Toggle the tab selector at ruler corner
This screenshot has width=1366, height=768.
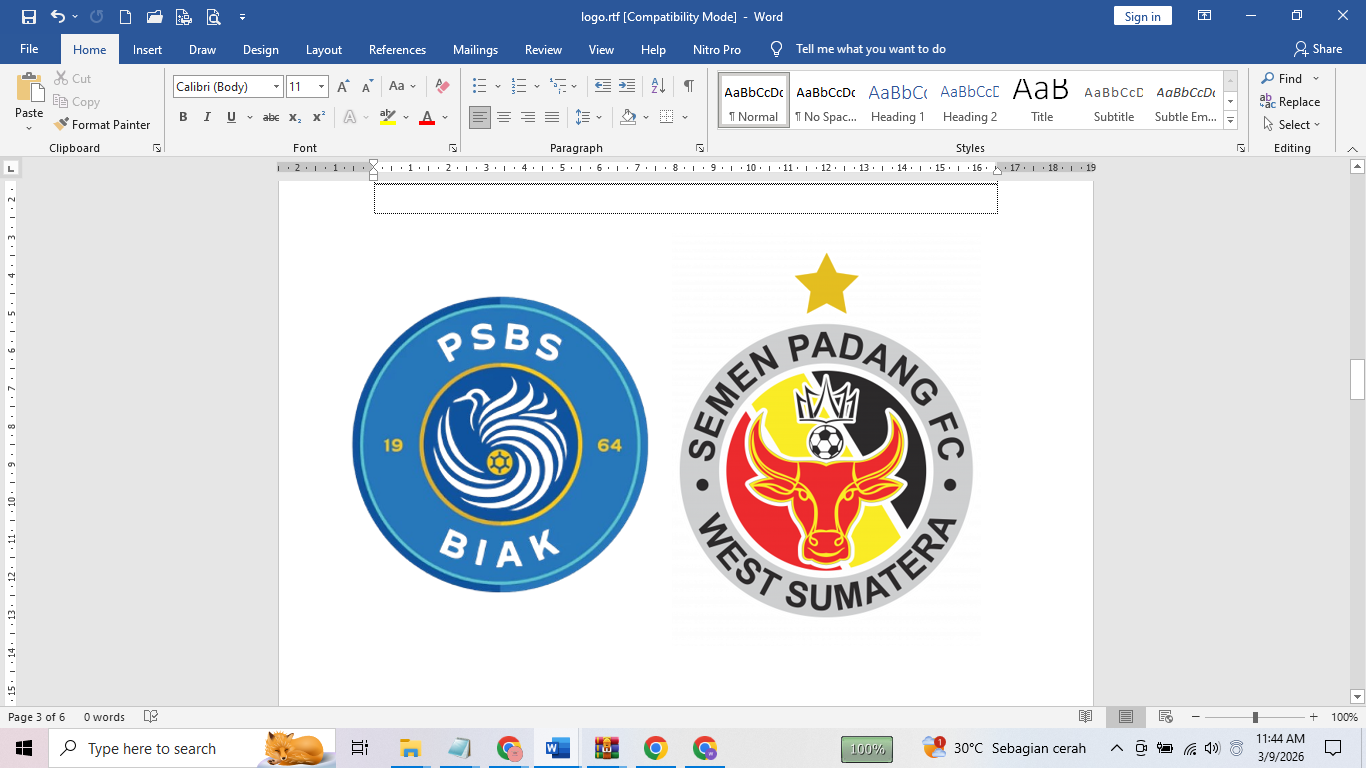click(11, 168)
